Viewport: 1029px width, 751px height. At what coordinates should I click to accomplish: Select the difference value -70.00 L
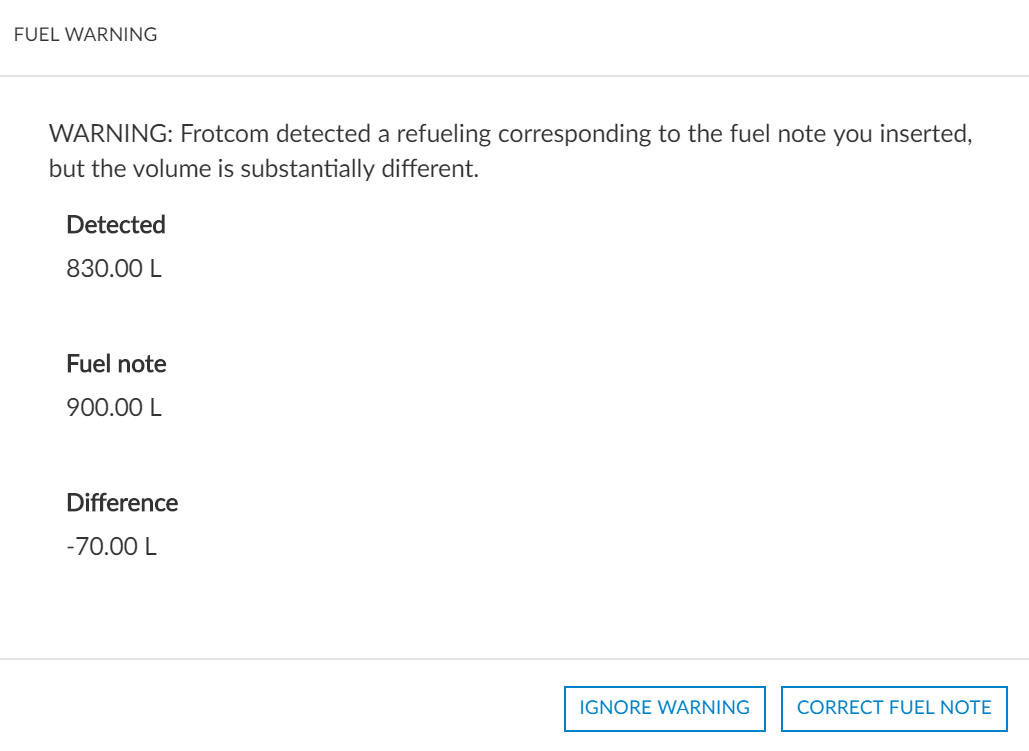coord(111,548)
